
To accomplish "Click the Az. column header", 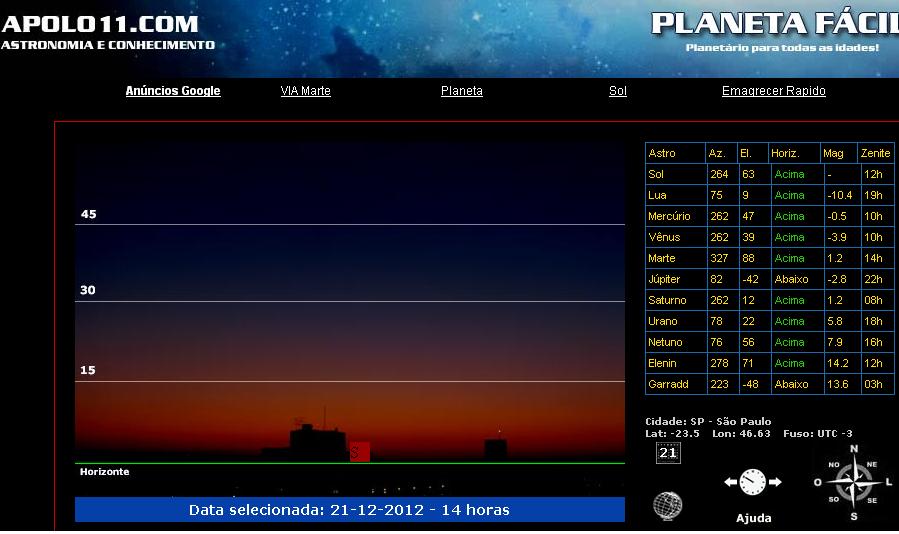I will coord(717,153).
